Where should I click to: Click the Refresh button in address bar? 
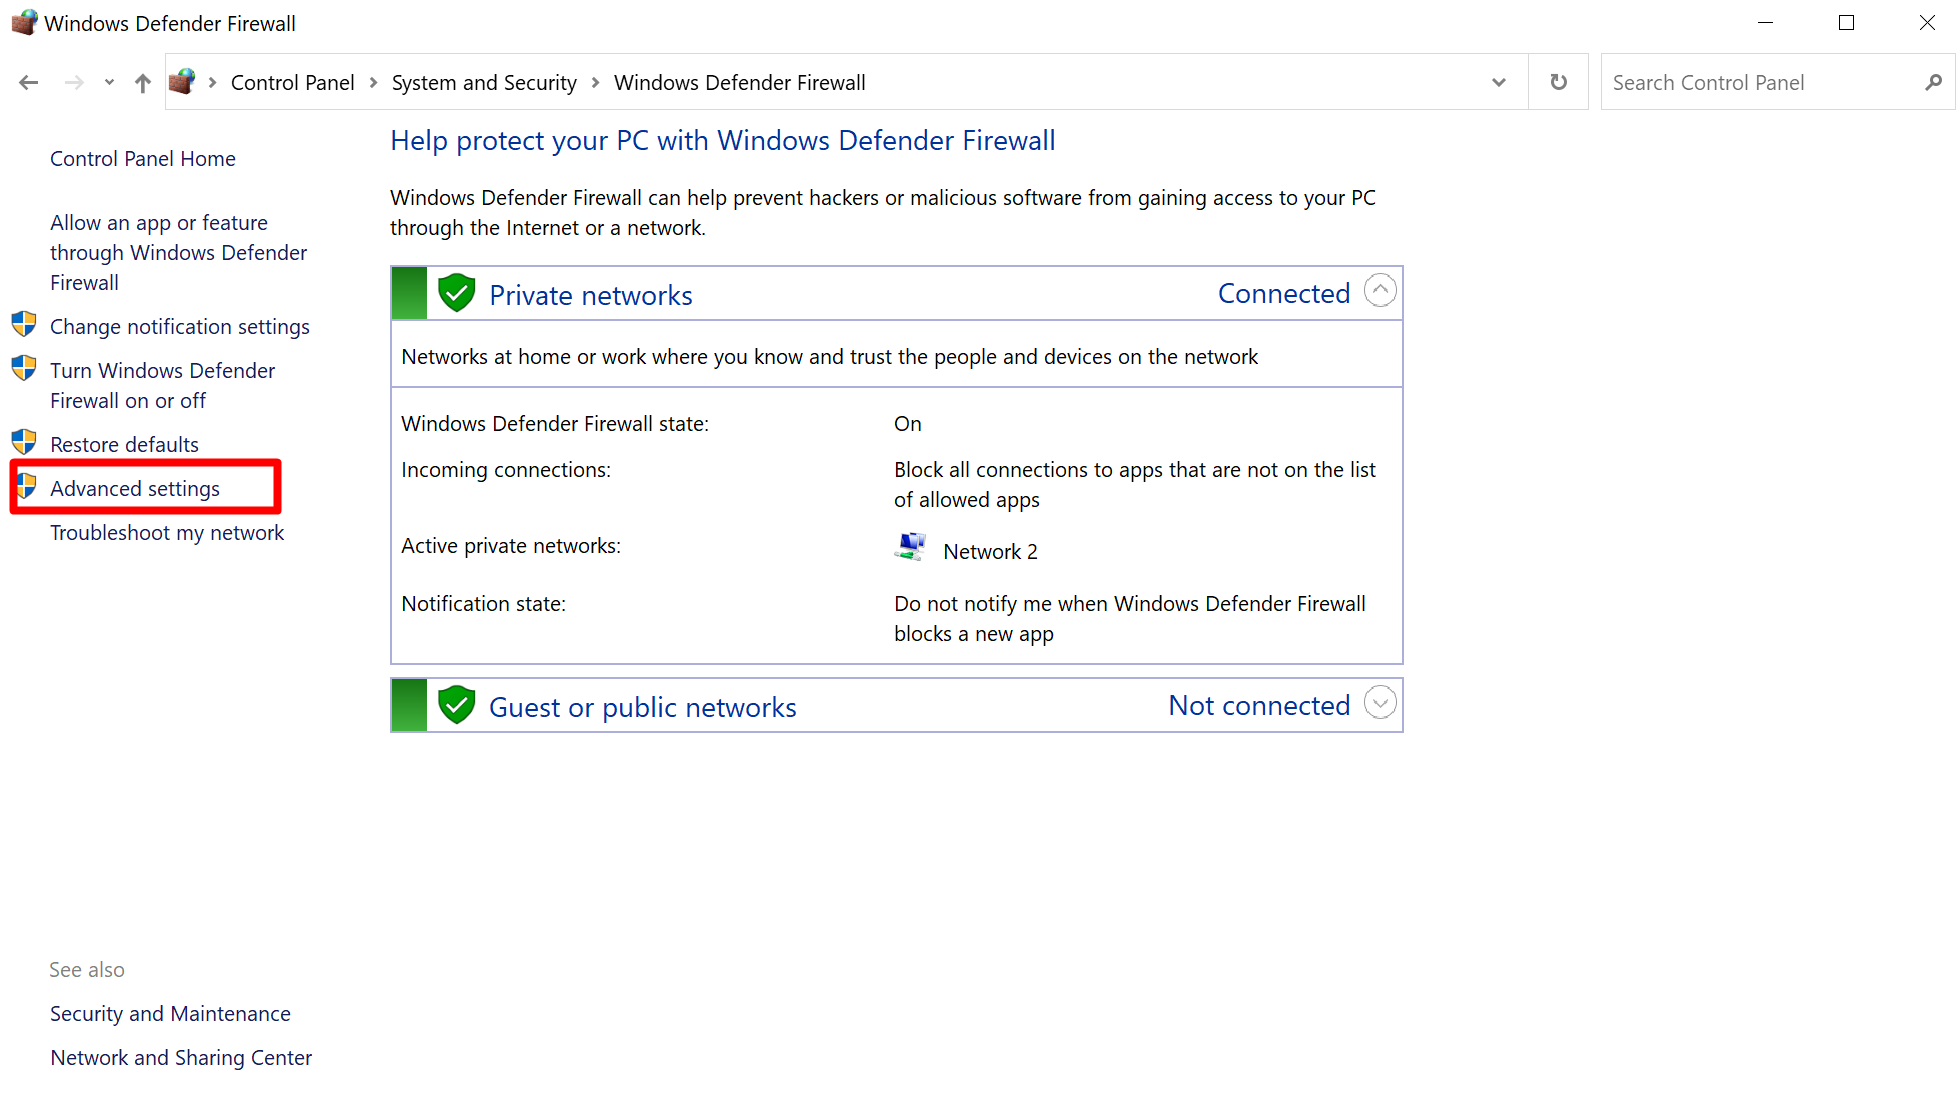[x=1558, y=83]
